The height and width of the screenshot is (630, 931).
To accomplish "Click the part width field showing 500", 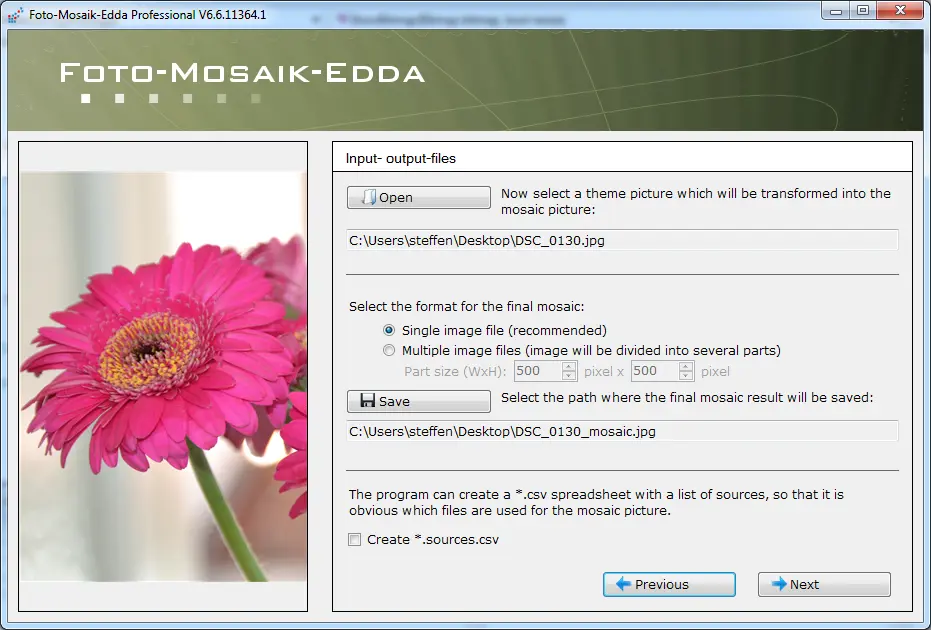I will point(538,371).
